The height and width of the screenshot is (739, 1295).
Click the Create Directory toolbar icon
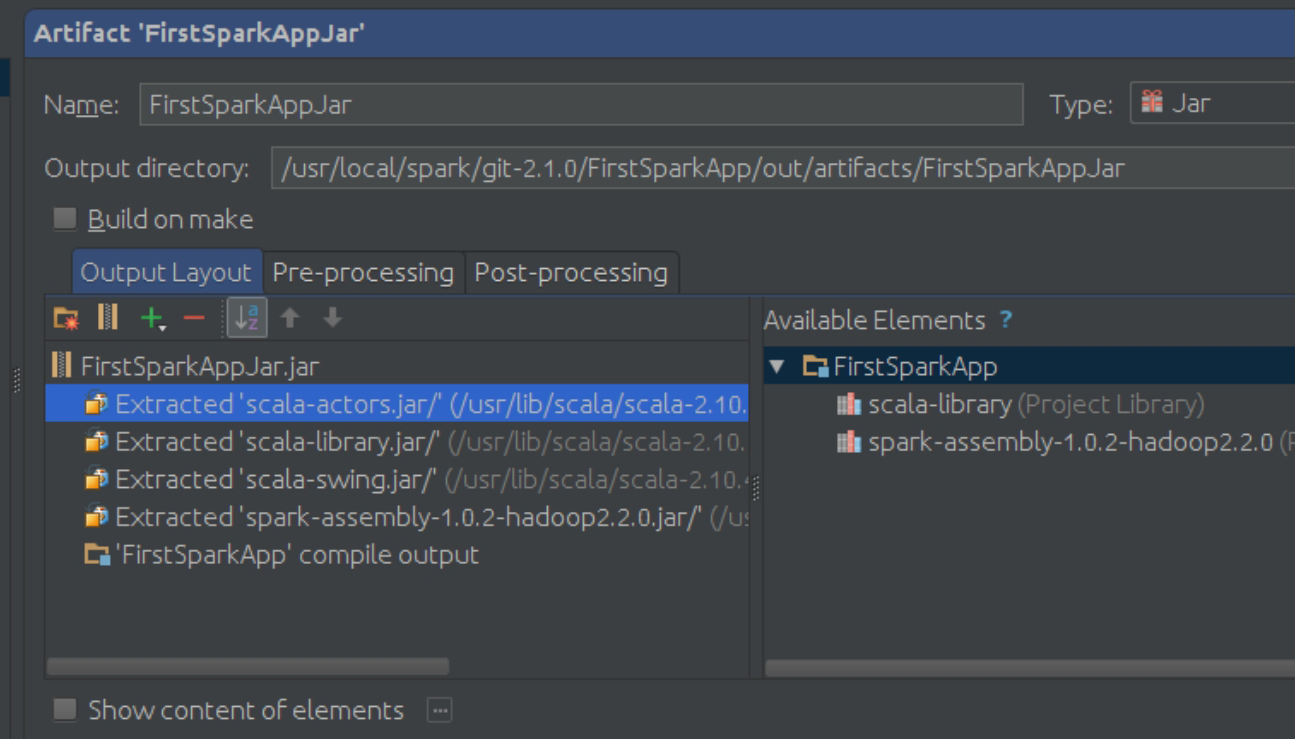click(x=66, y=319)
